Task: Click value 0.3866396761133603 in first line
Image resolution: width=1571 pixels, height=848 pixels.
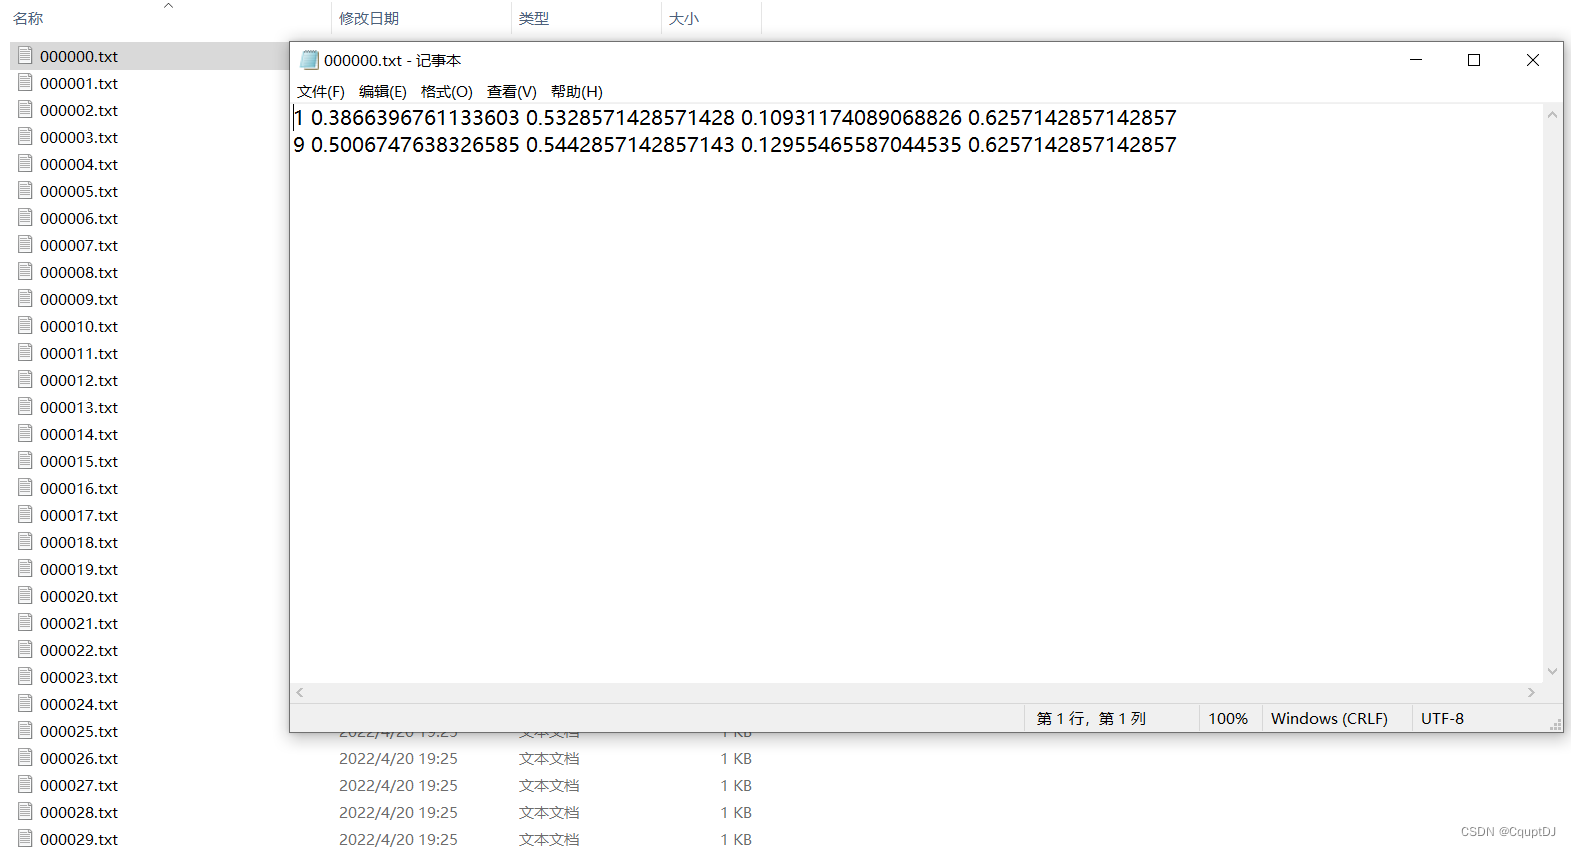Action: [415, 118]
